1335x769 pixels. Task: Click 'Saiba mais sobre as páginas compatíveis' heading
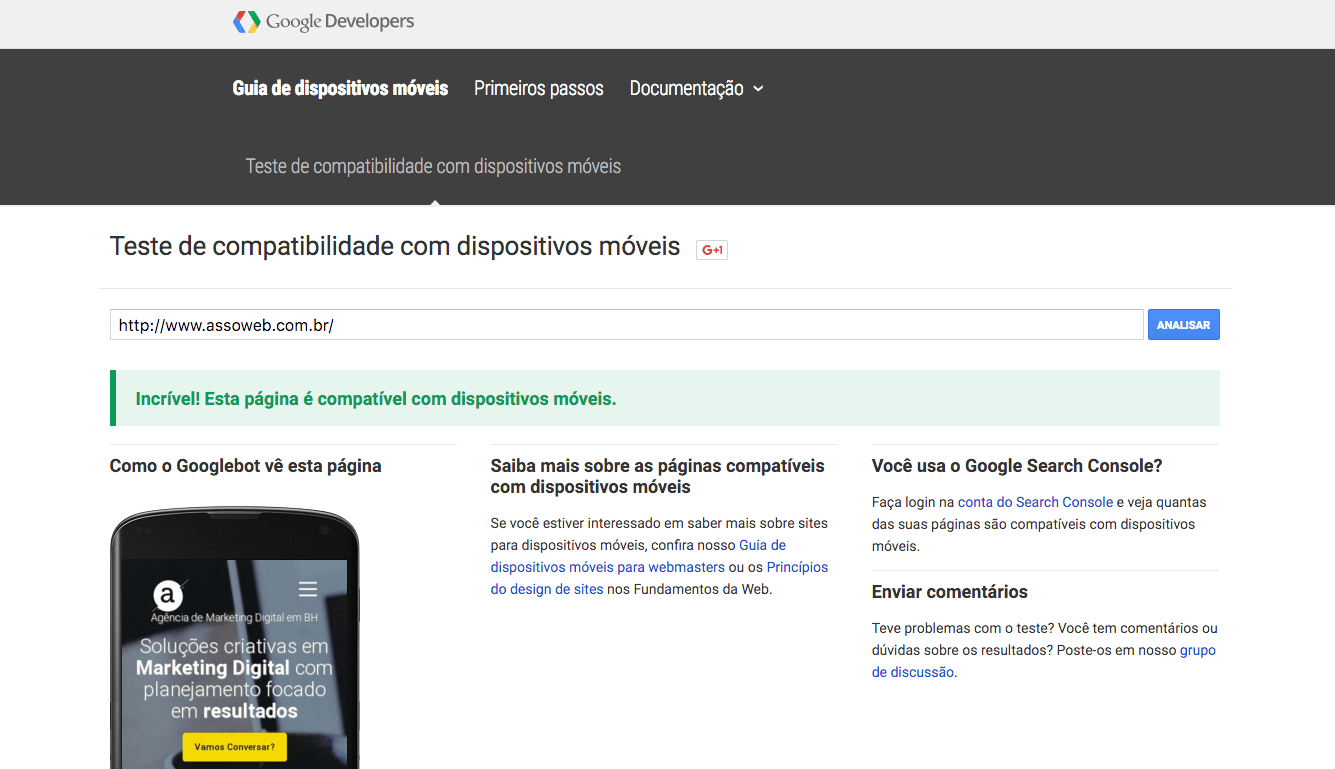[657, 477]
